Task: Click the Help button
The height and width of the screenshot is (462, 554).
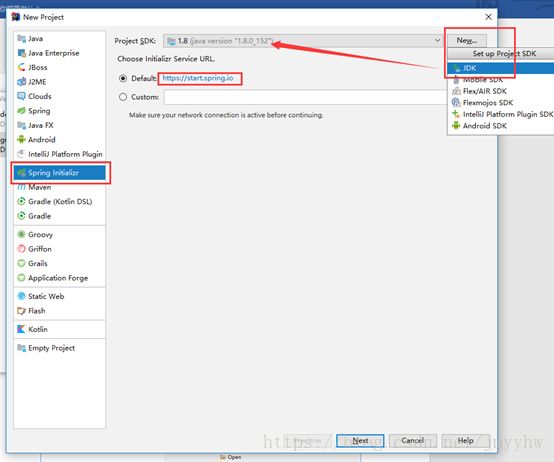Action: (x=465, y=440)
